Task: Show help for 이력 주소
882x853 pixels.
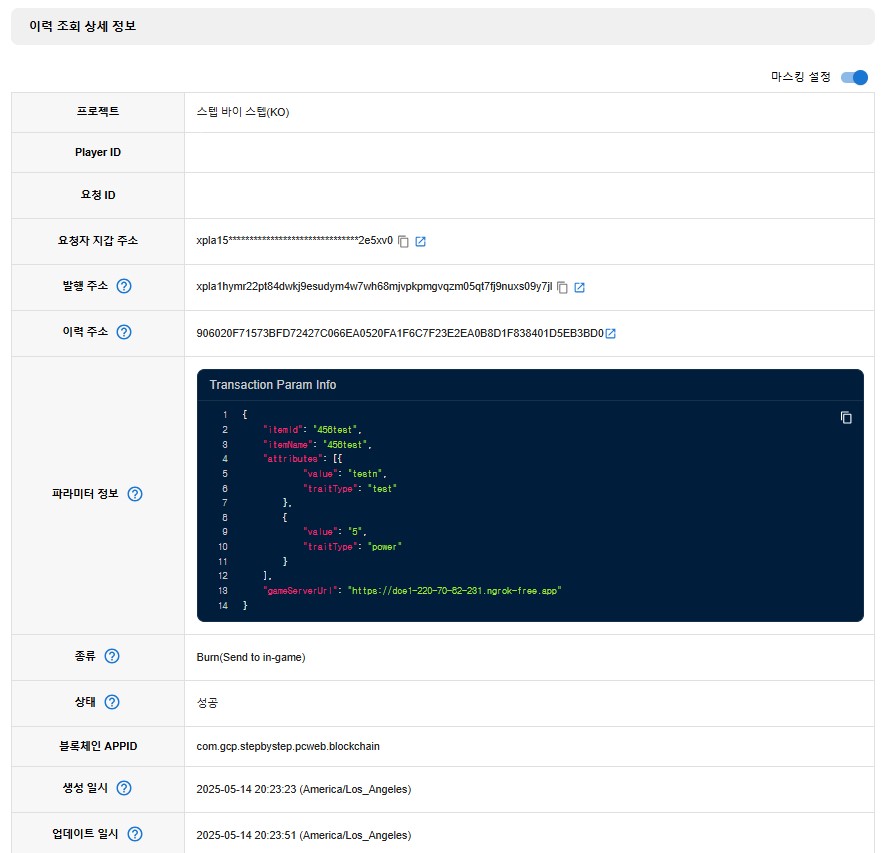Action: pyautogui.click(x=124, y=332)
